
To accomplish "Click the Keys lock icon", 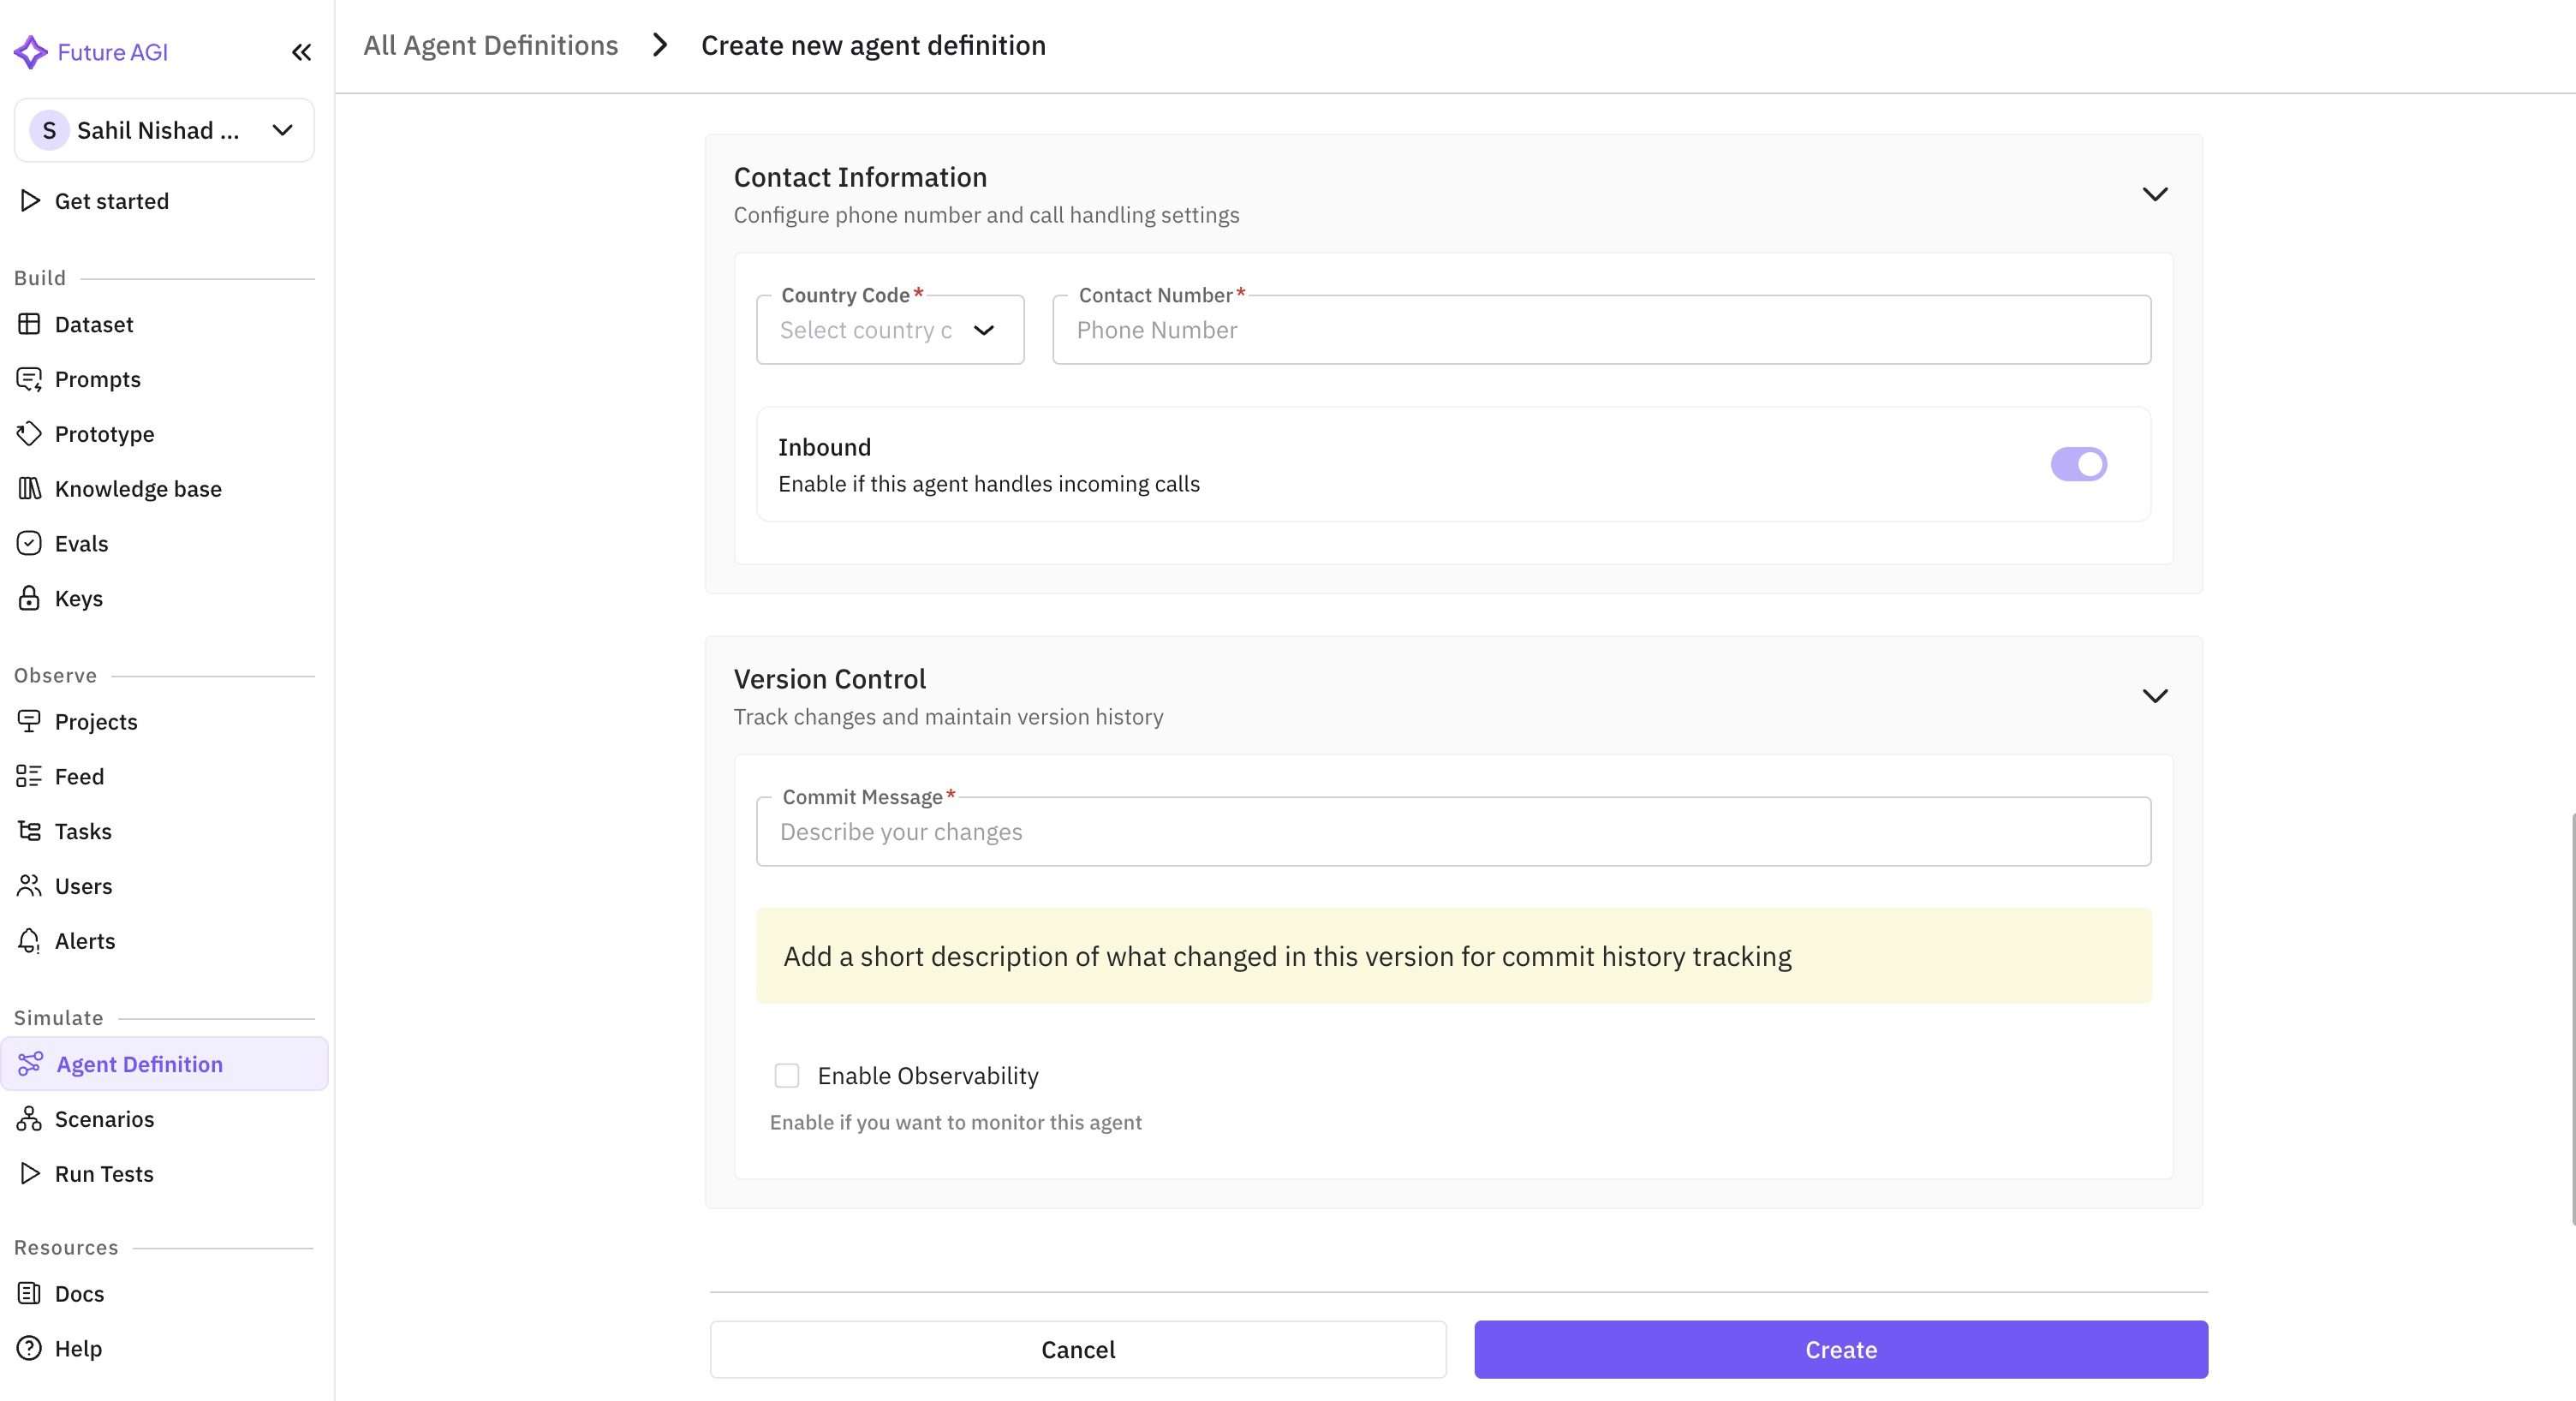I will tap(29, 598).
